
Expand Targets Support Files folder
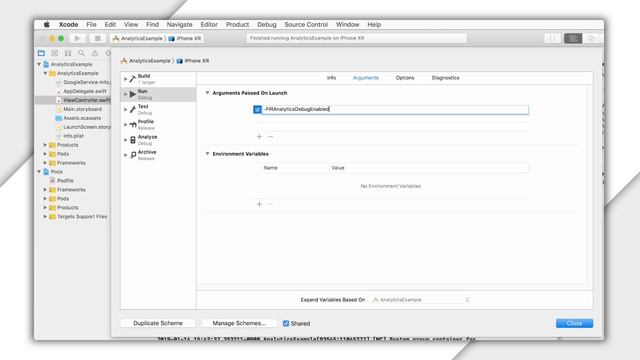45,216
